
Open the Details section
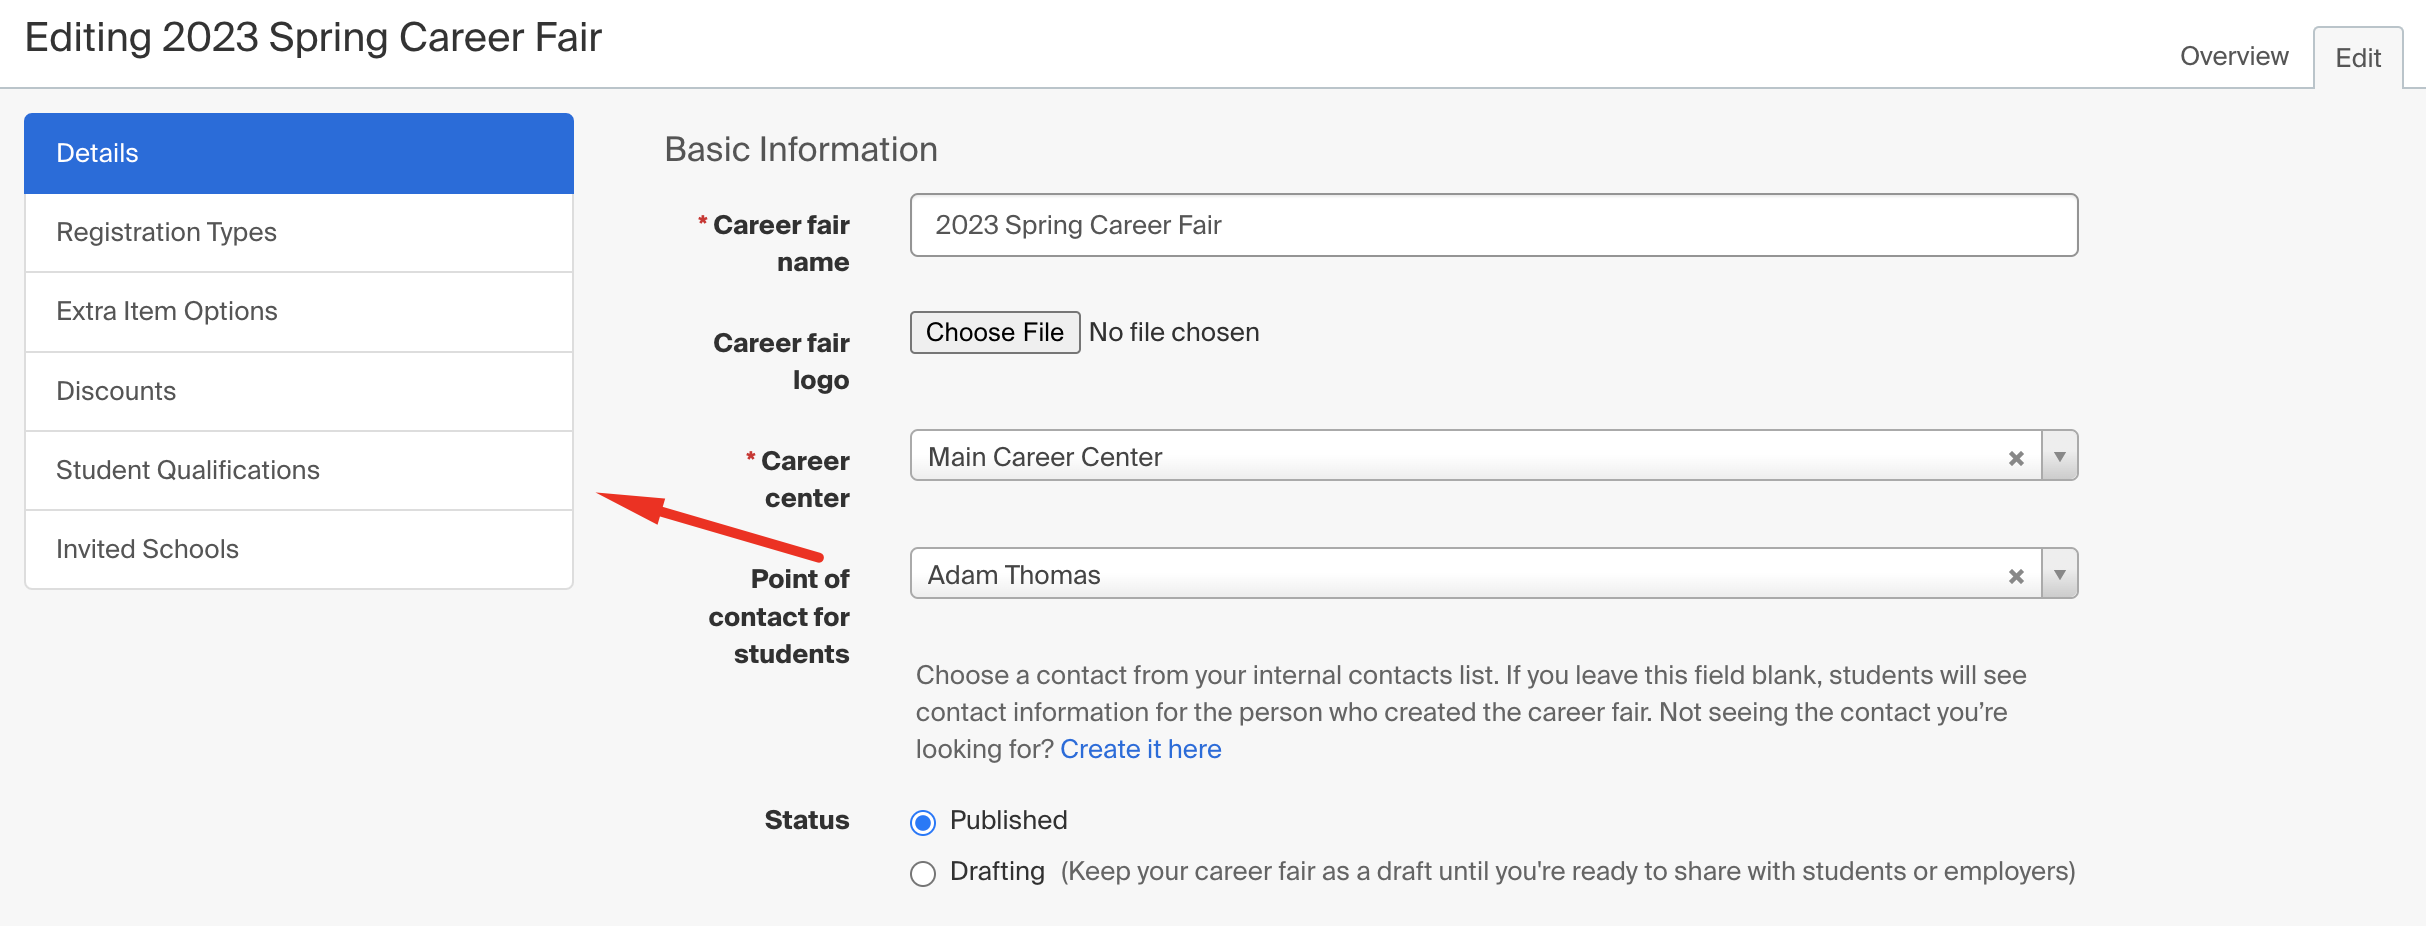[x=299, y=153]
